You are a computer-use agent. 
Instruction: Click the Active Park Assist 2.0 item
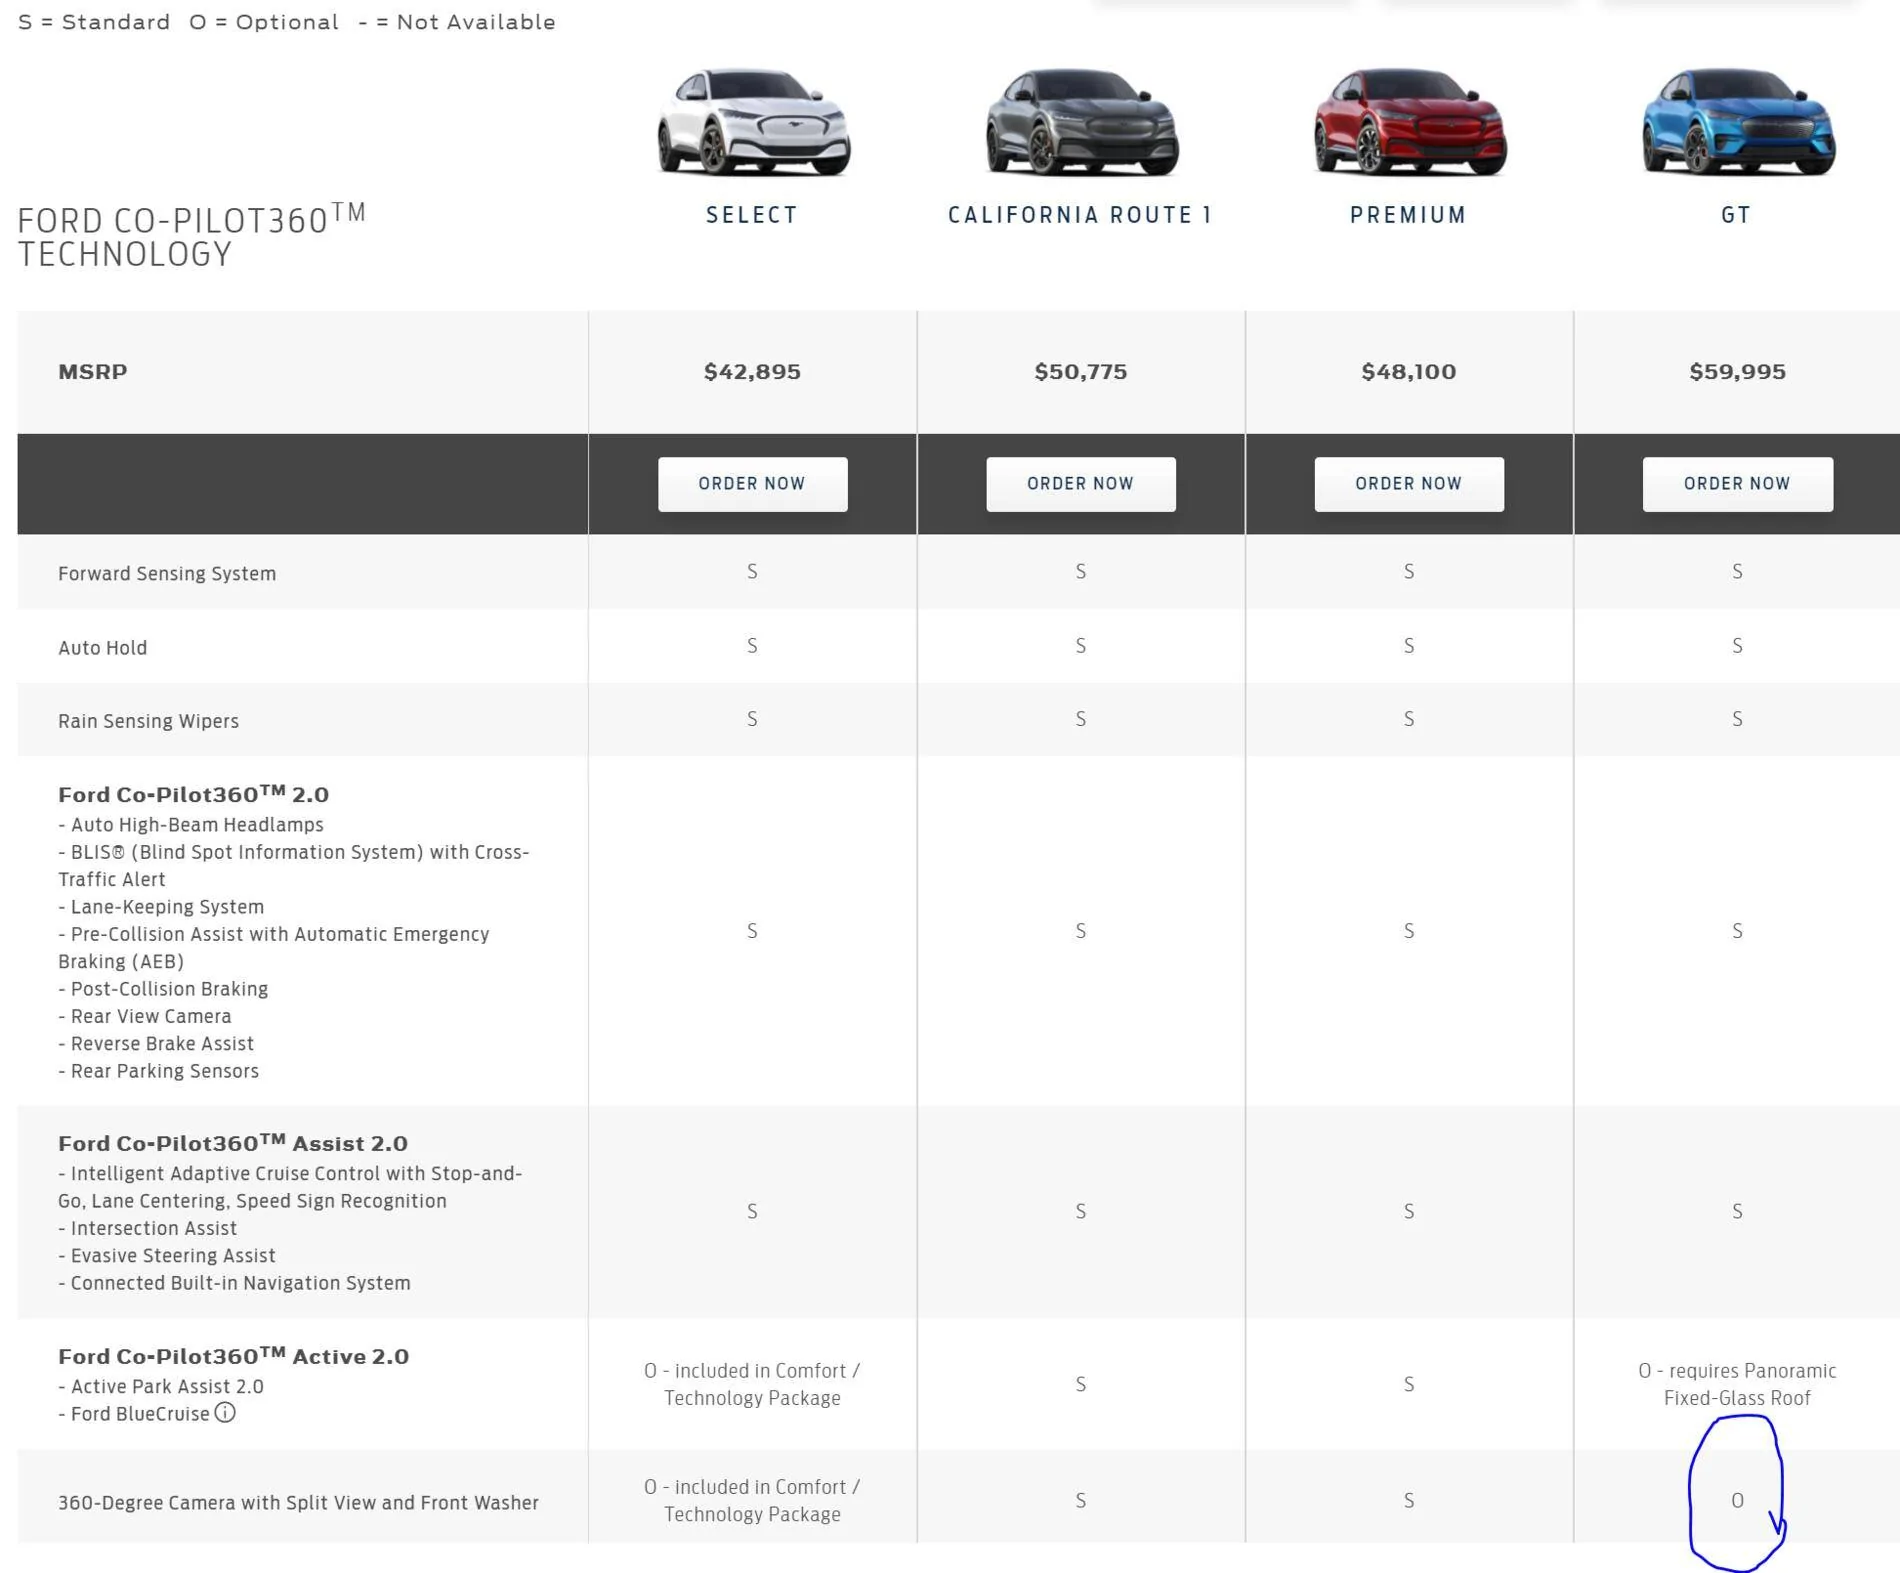167,1387
